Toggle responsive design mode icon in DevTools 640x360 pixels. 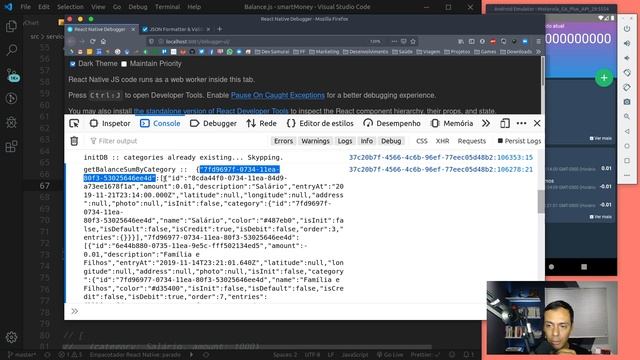coord(505,123)
